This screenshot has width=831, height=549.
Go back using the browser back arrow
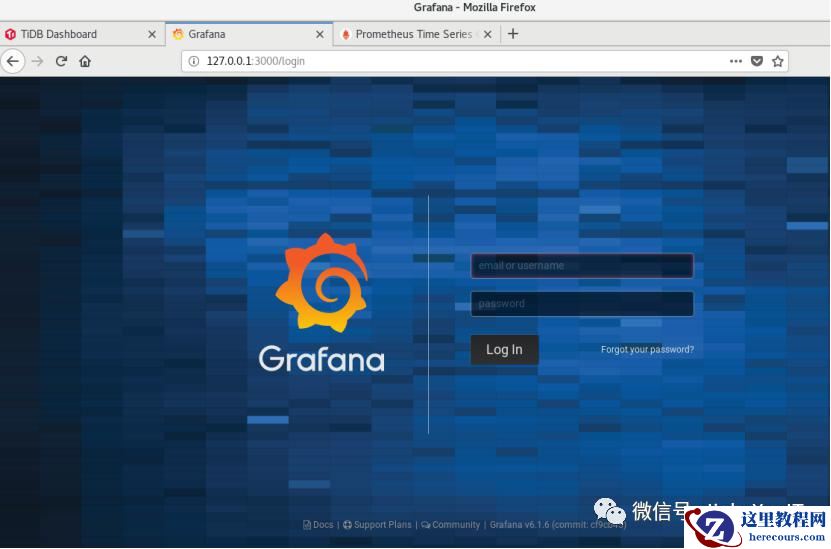(x=13, y=61)
